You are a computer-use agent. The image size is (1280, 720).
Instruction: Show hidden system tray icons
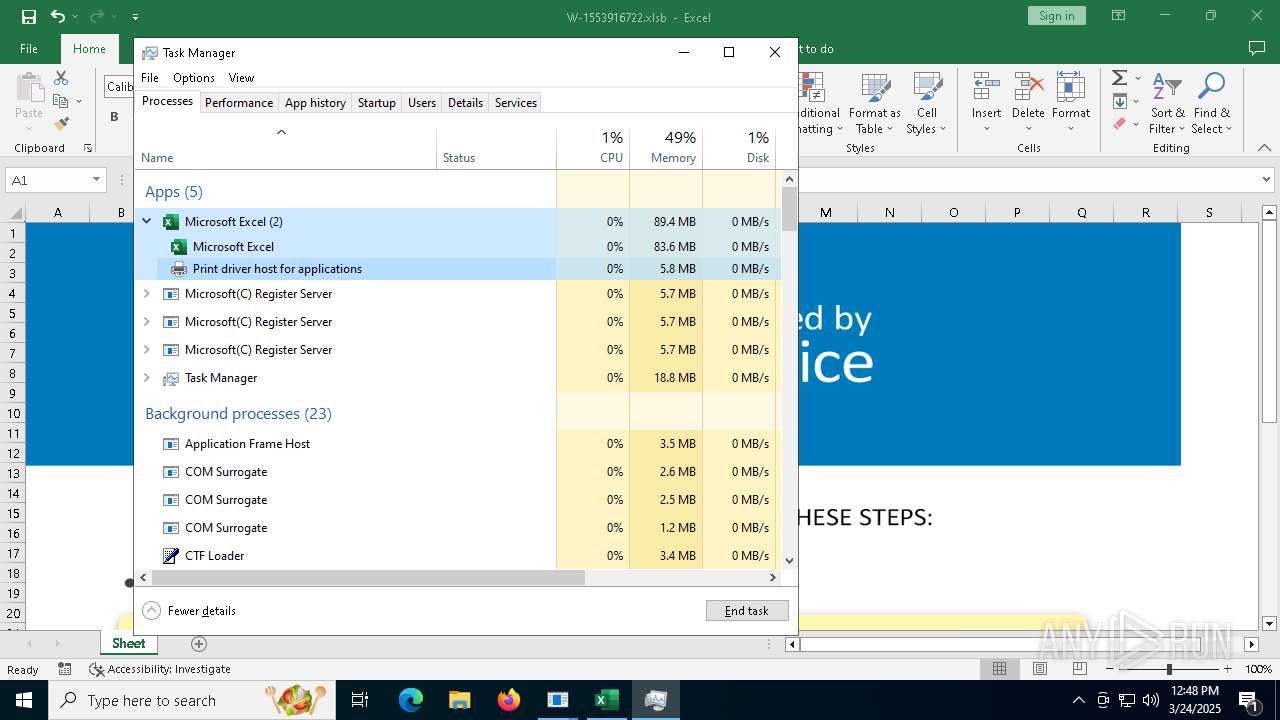tap(1078, 700)
